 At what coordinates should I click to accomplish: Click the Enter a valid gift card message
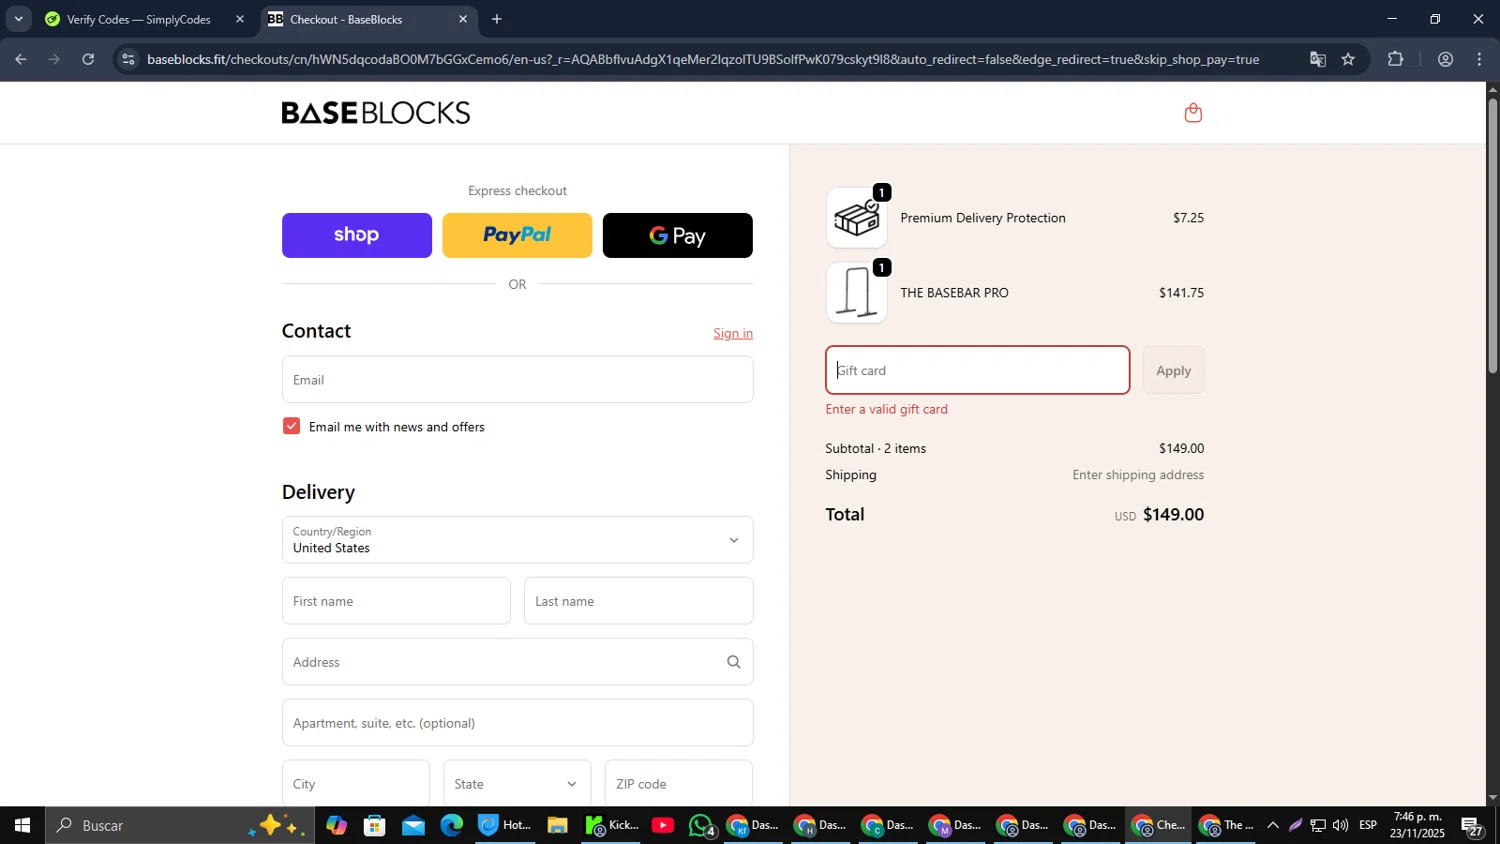click(x=886, y=409)
